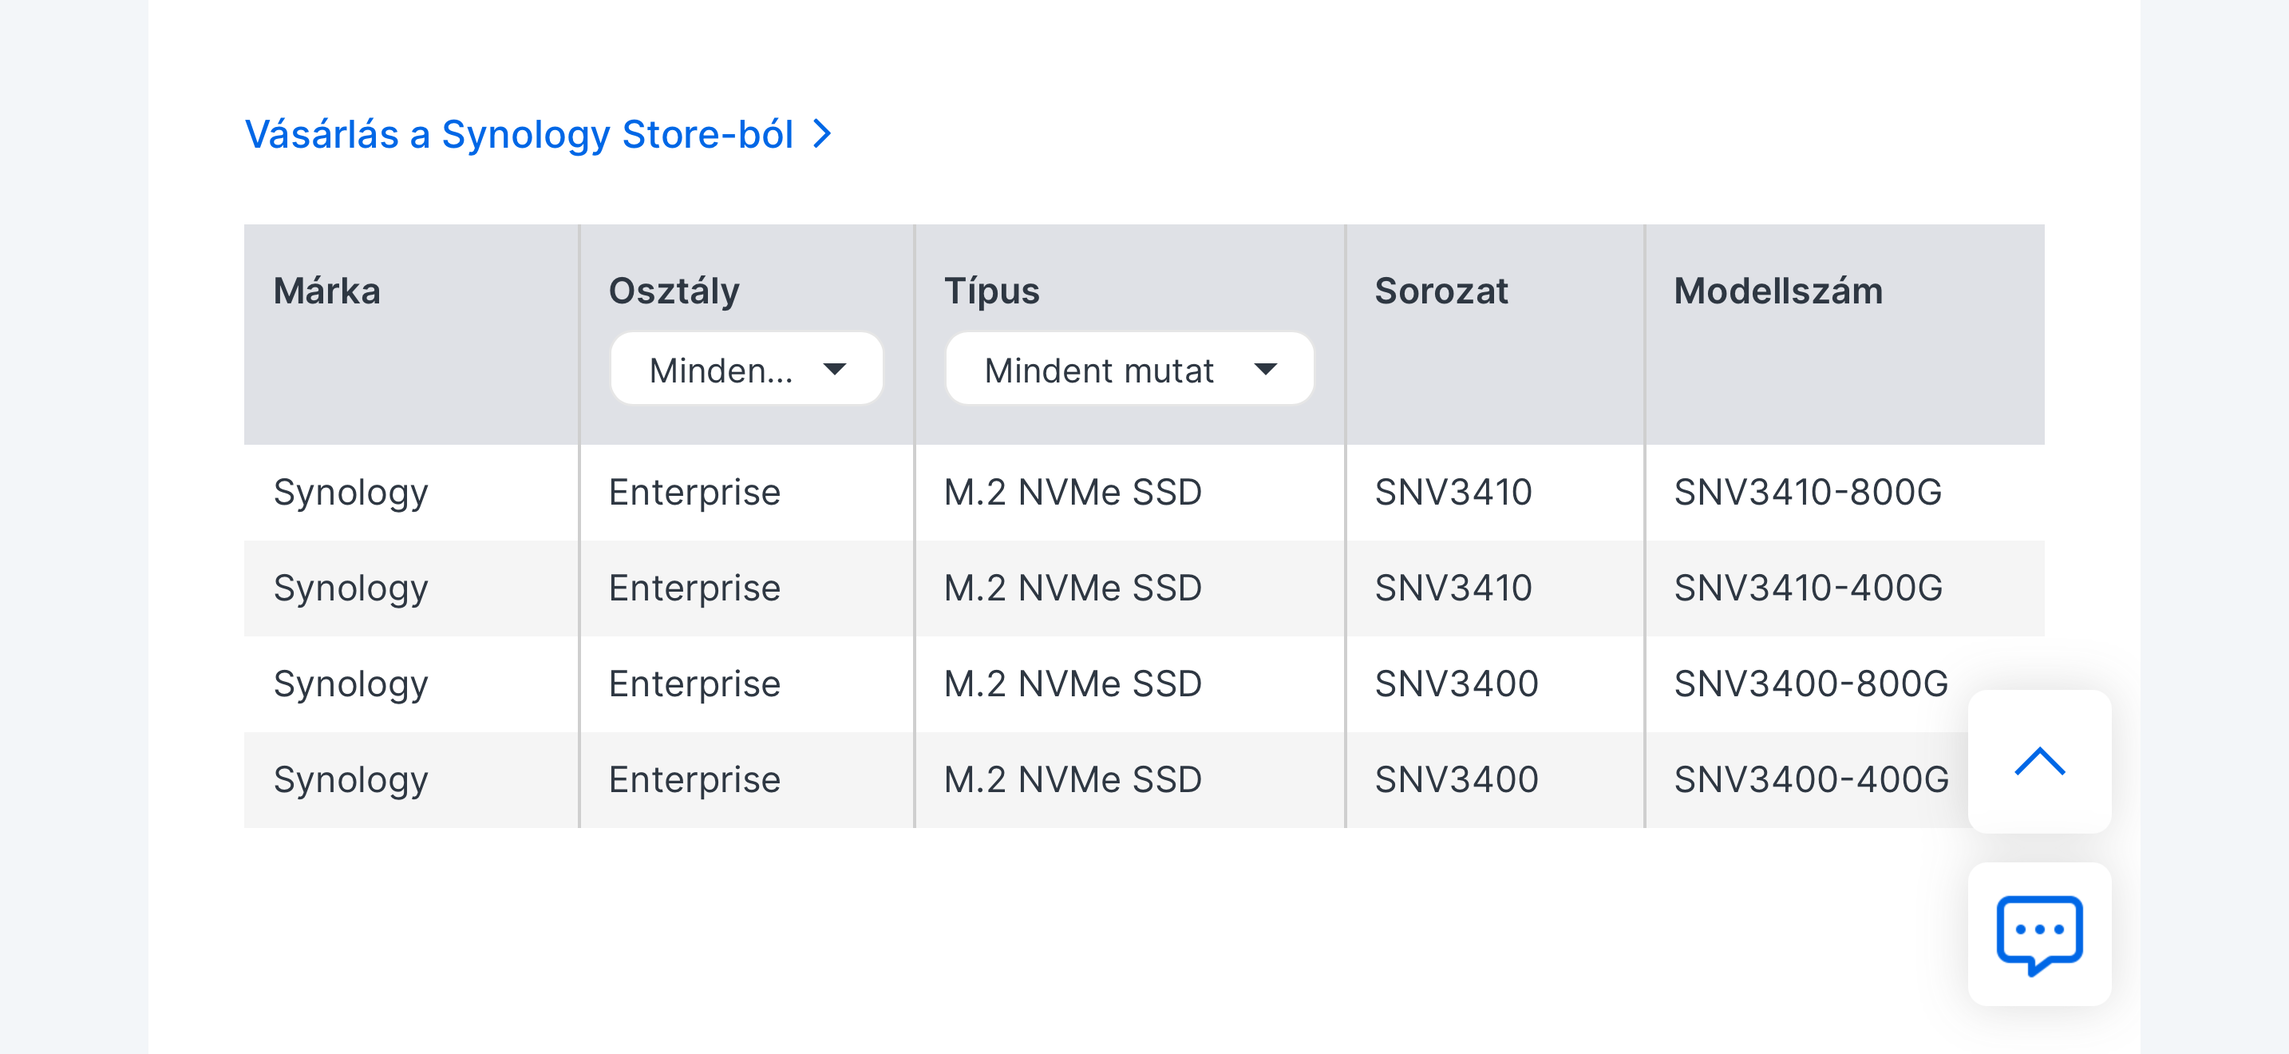2289x1054 pixels.
Task: Click Synology brand in SNV3400-400G row
Action: [x=351, y=779]
